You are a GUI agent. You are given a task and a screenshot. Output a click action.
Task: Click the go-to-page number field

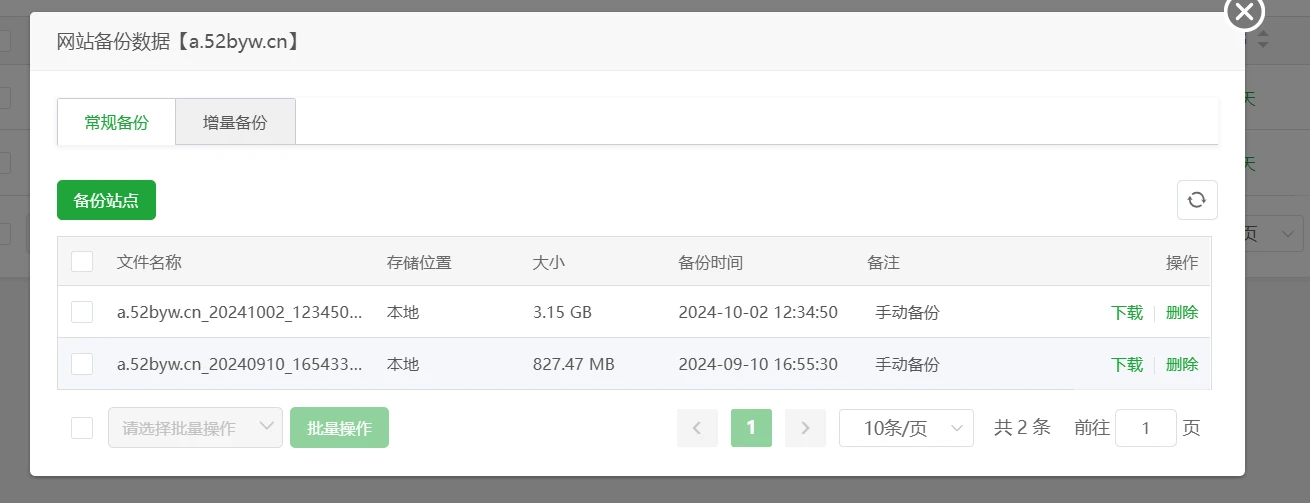click(1145, 428)
